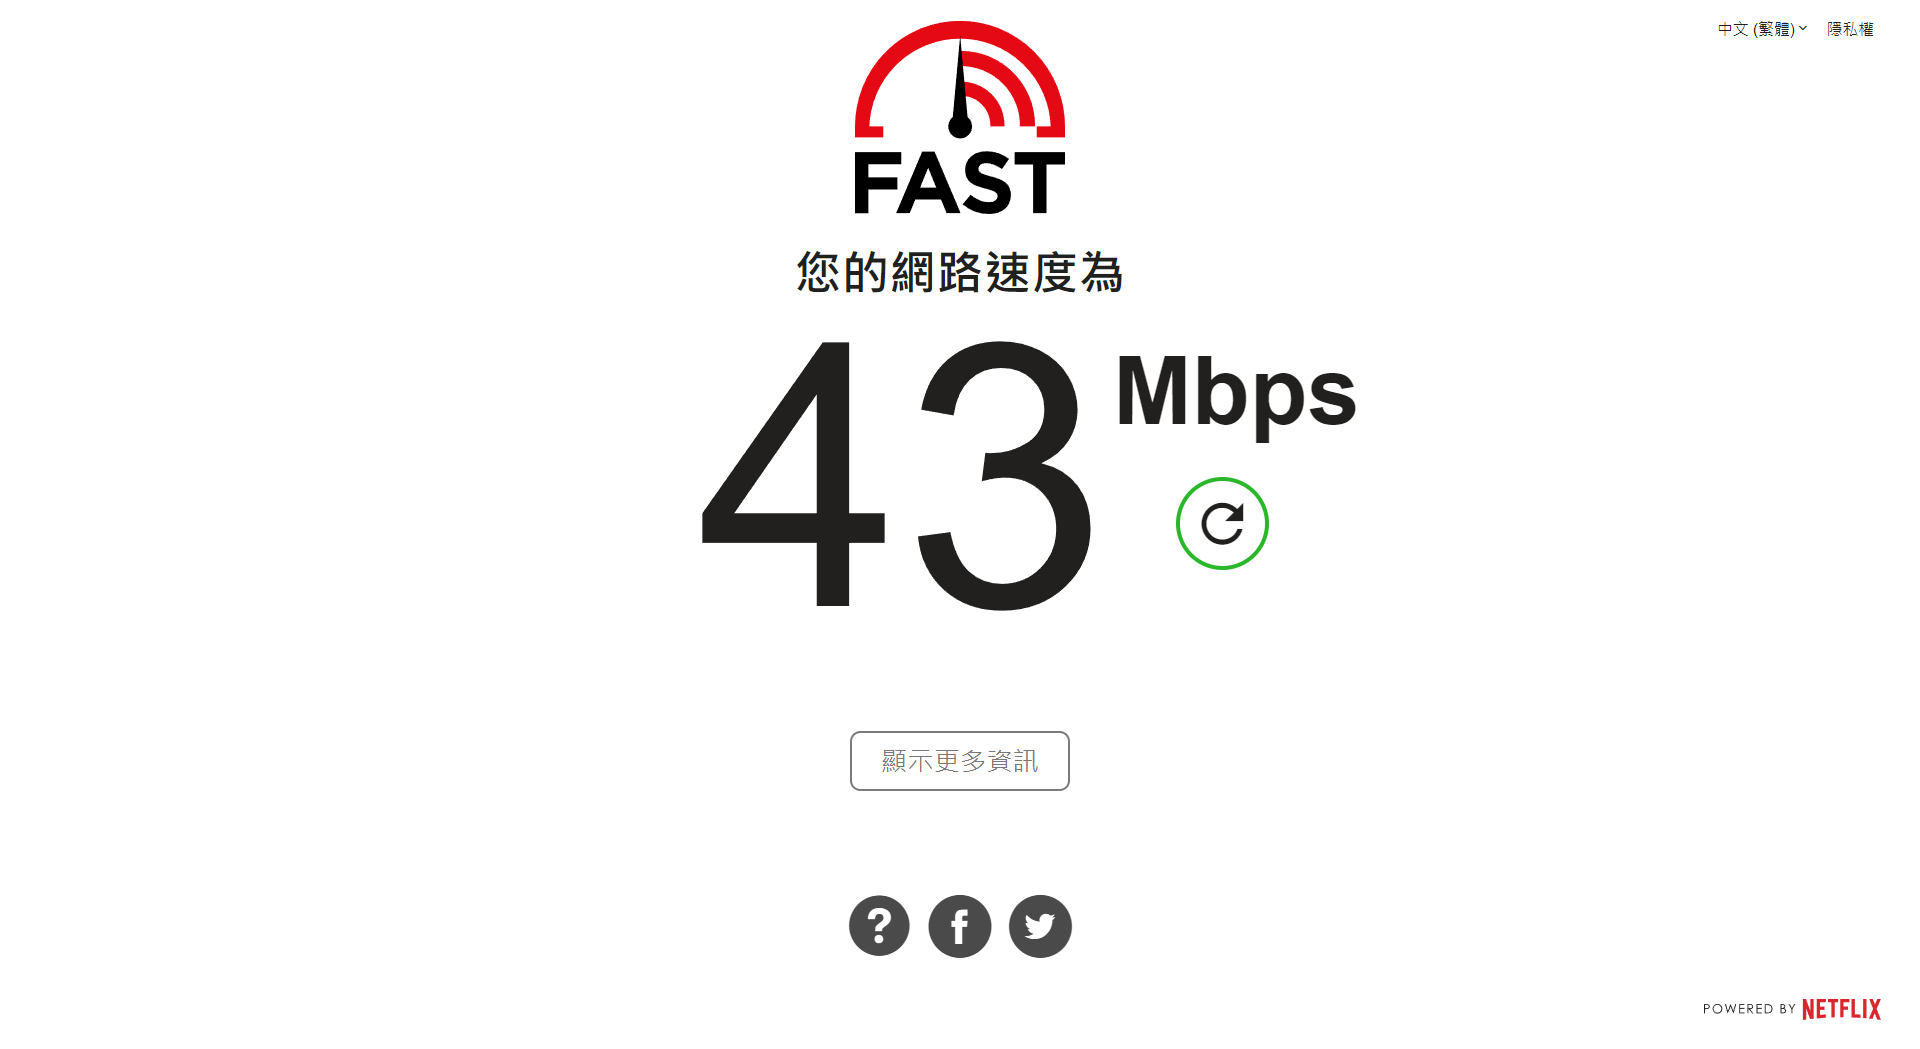This screenshot has height=1049, width=1920.
Task: Click the red speedometer gauge logo
Action: pos(960,80)
